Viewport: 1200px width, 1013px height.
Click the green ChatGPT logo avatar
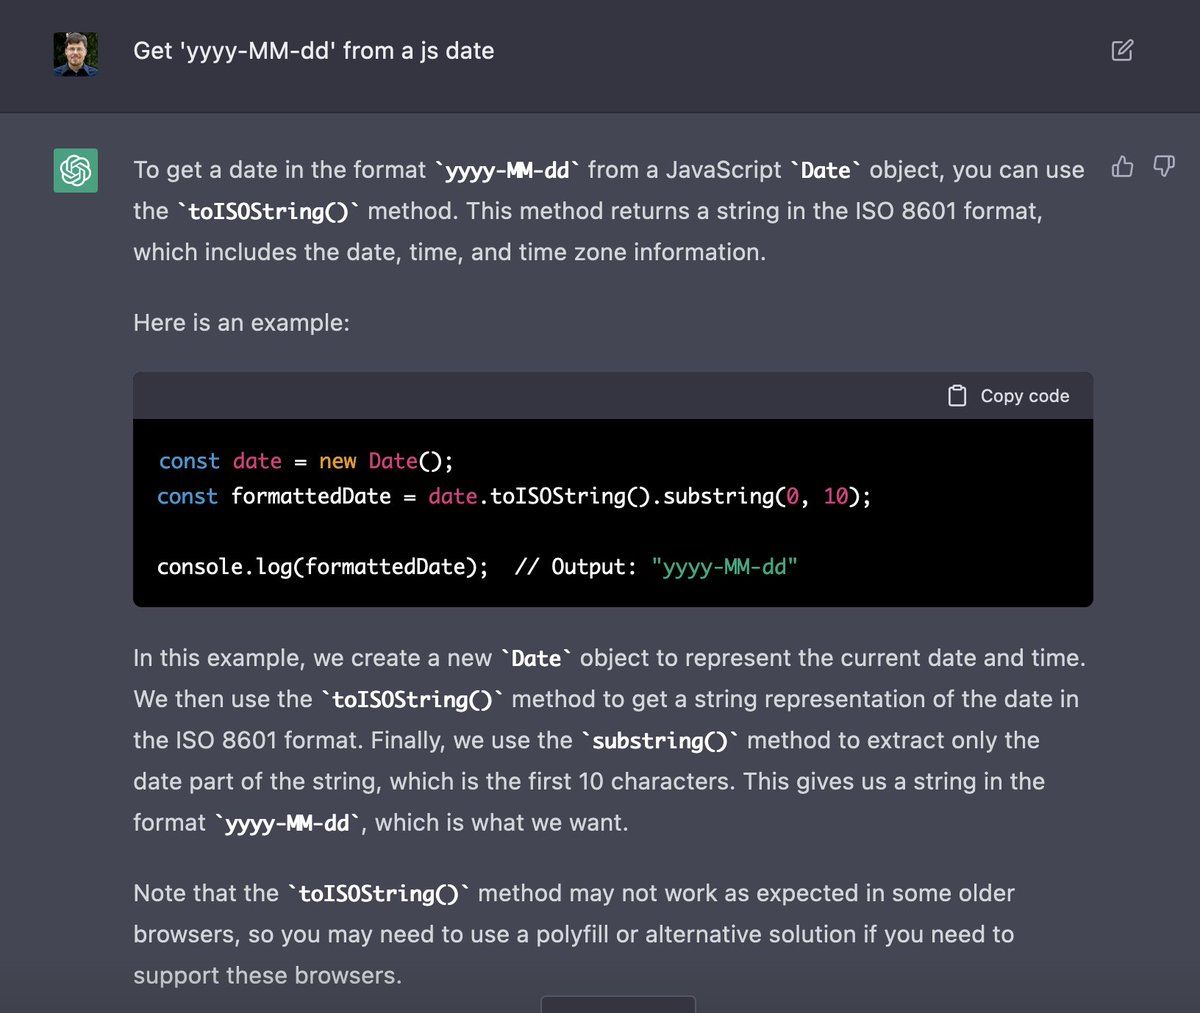76,170
